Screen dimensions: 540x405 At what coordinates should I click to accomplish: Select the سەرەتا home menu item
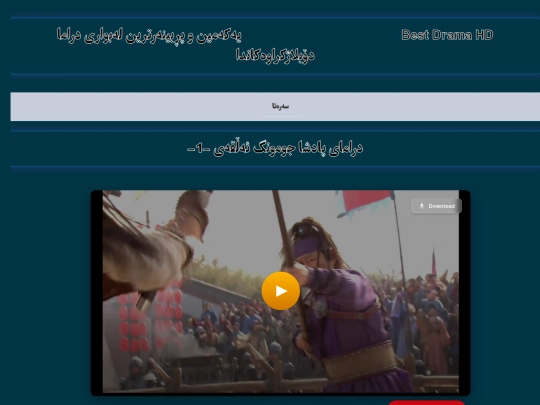(280, 106)
